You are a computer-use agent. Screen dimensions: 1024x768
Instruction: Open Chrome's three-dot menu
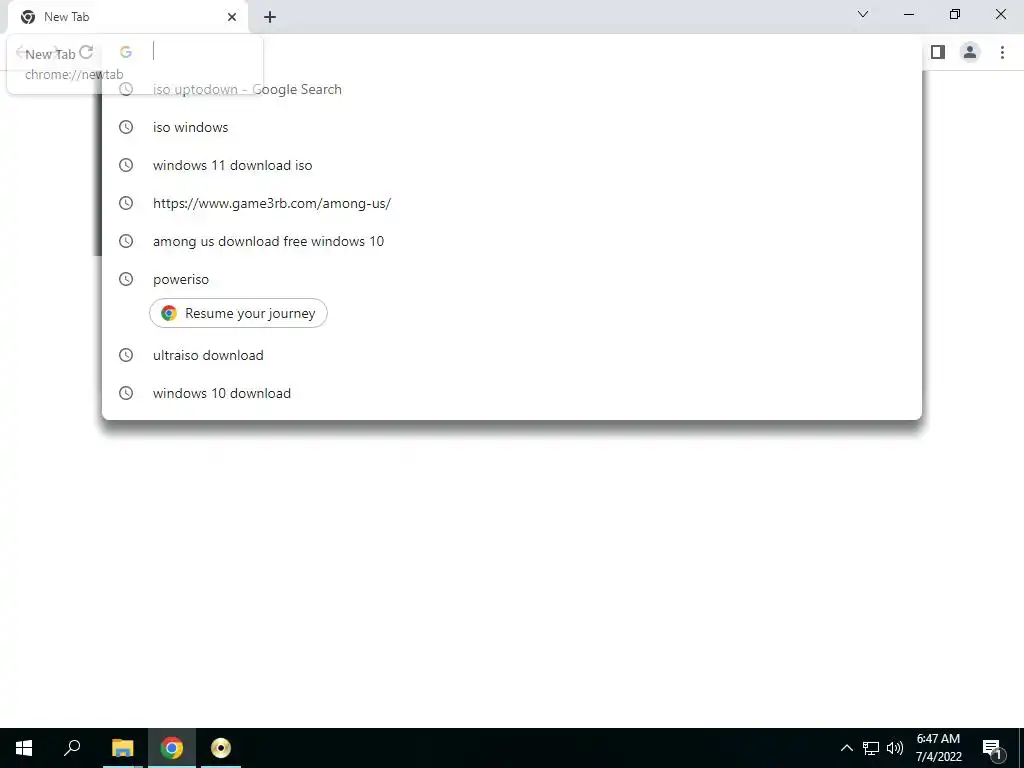click(1002, 52)
